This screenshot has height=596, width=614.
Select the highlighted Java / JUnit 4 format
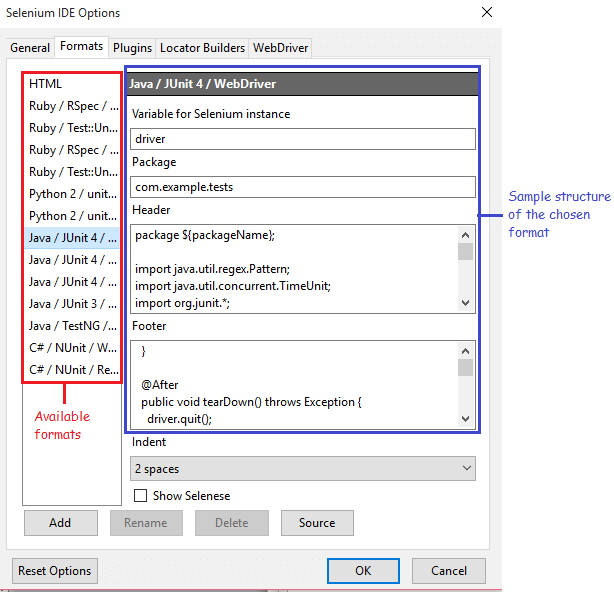click(73, 238)
